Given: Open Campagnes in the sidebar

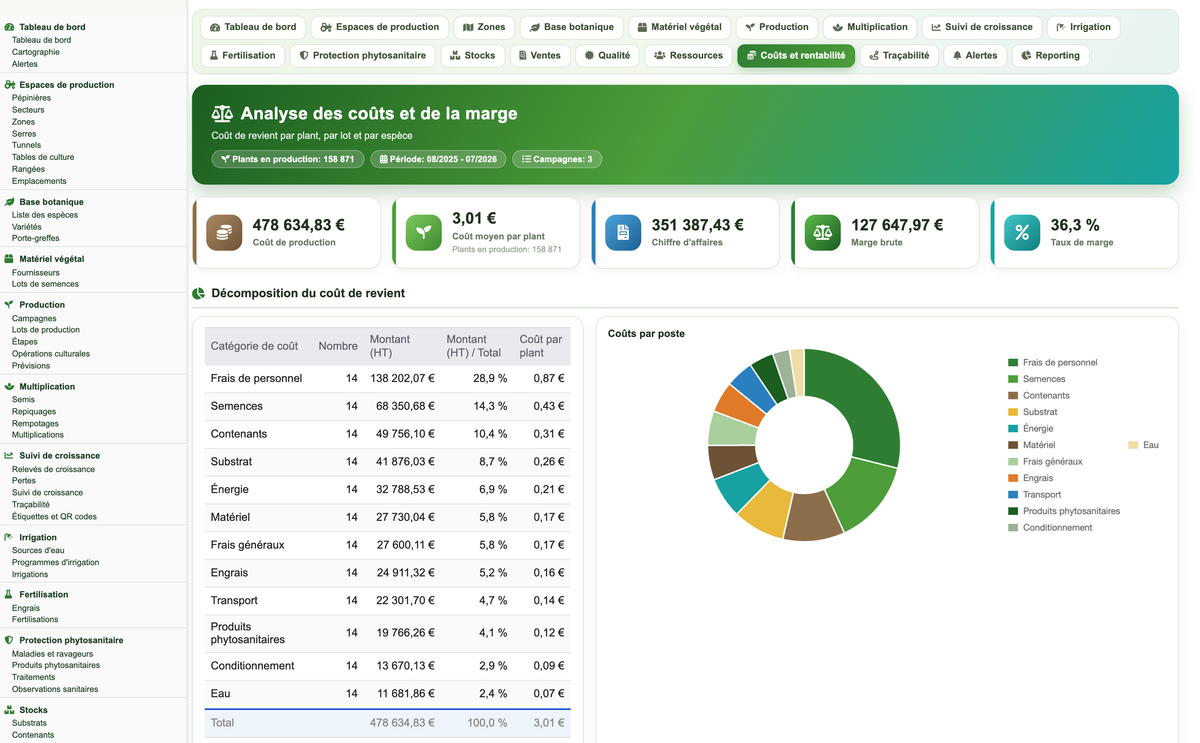Looking at the screenshot, I should click(x=34, y=318).
